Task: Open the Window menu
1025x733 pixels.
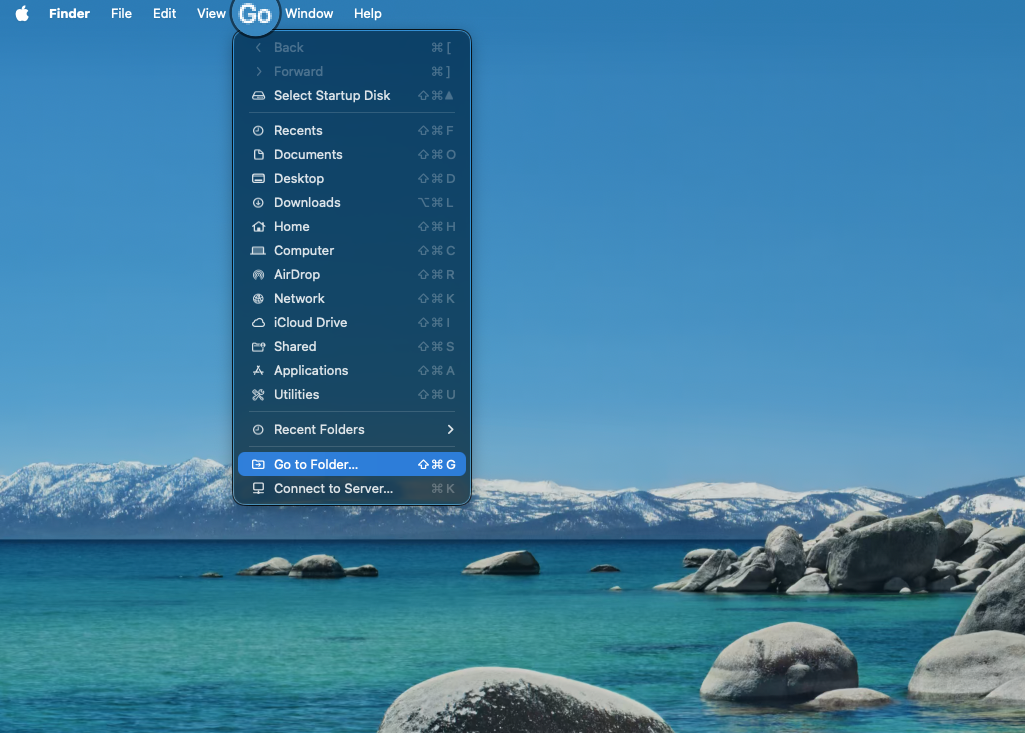Action: tap(309, 13)
